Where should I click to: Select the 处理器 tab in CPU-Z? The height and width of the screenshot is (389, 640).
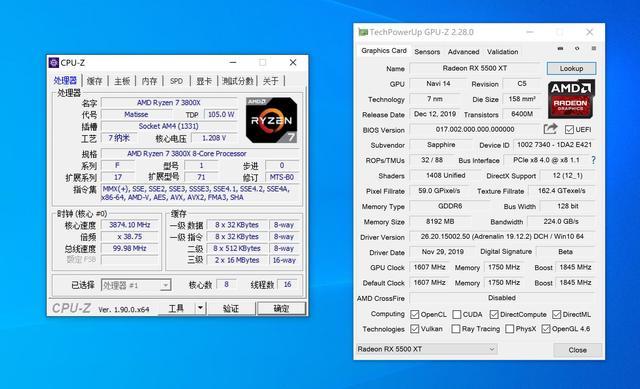coord(65,80)
